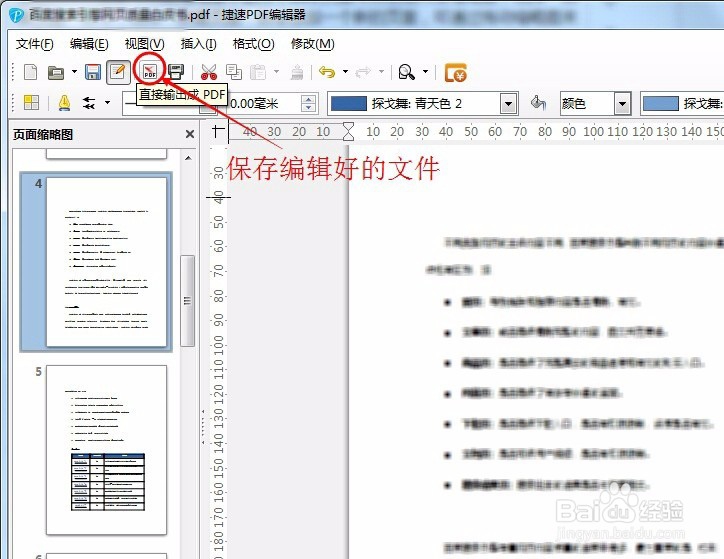
Task: Click the Export directly as PDF icon
Action: [x=150, y=72]
